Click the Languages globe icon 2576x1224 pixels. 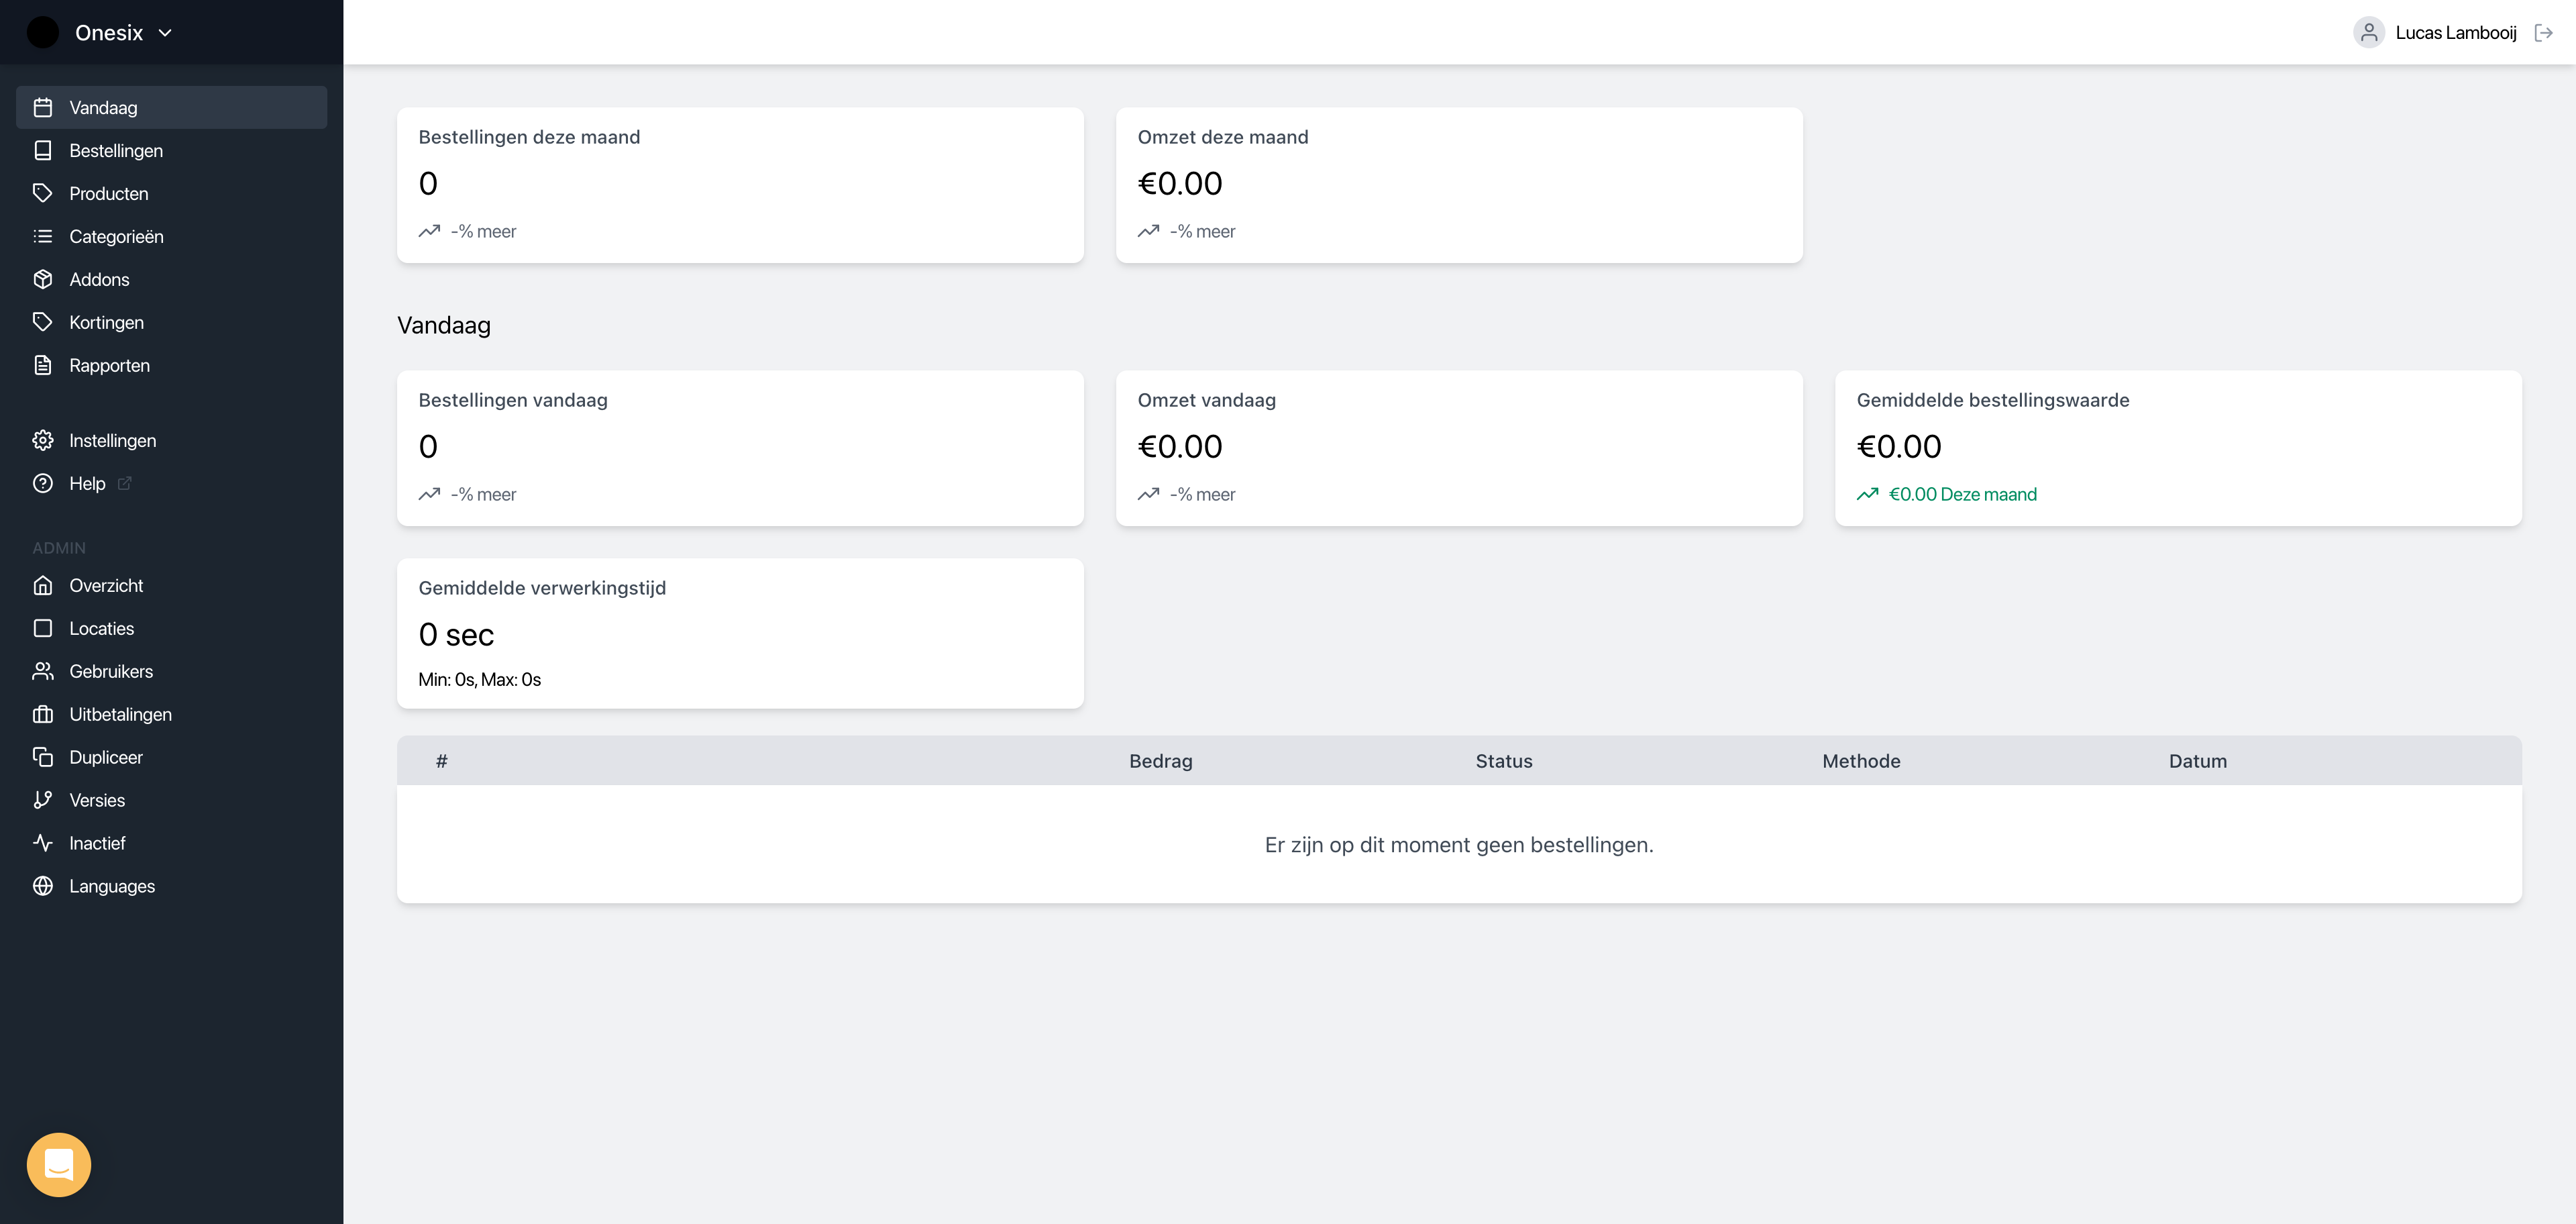click(x=43, y=886)
